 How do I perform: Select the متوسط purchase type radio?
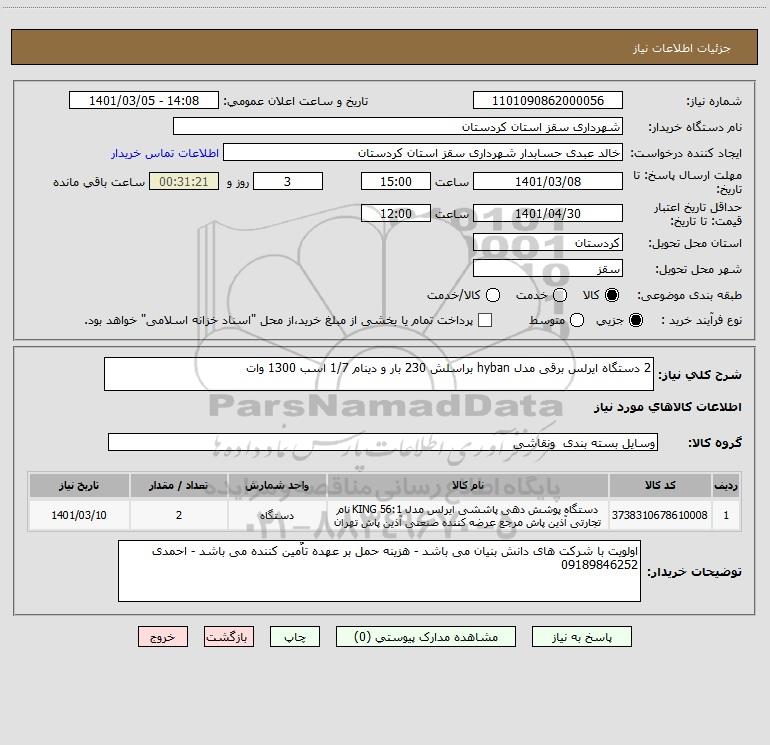577,320
